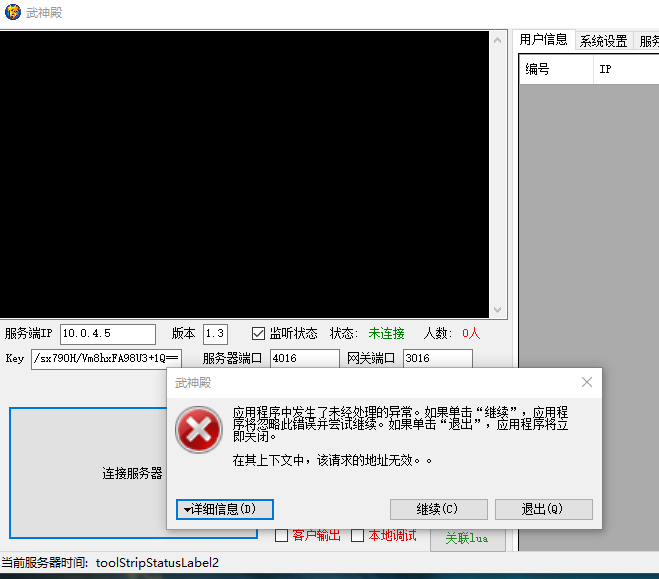This screenshot has height=579, width=659.
Task: Enable the 客户输出 checkbox
Action: (x=281, y=536)
